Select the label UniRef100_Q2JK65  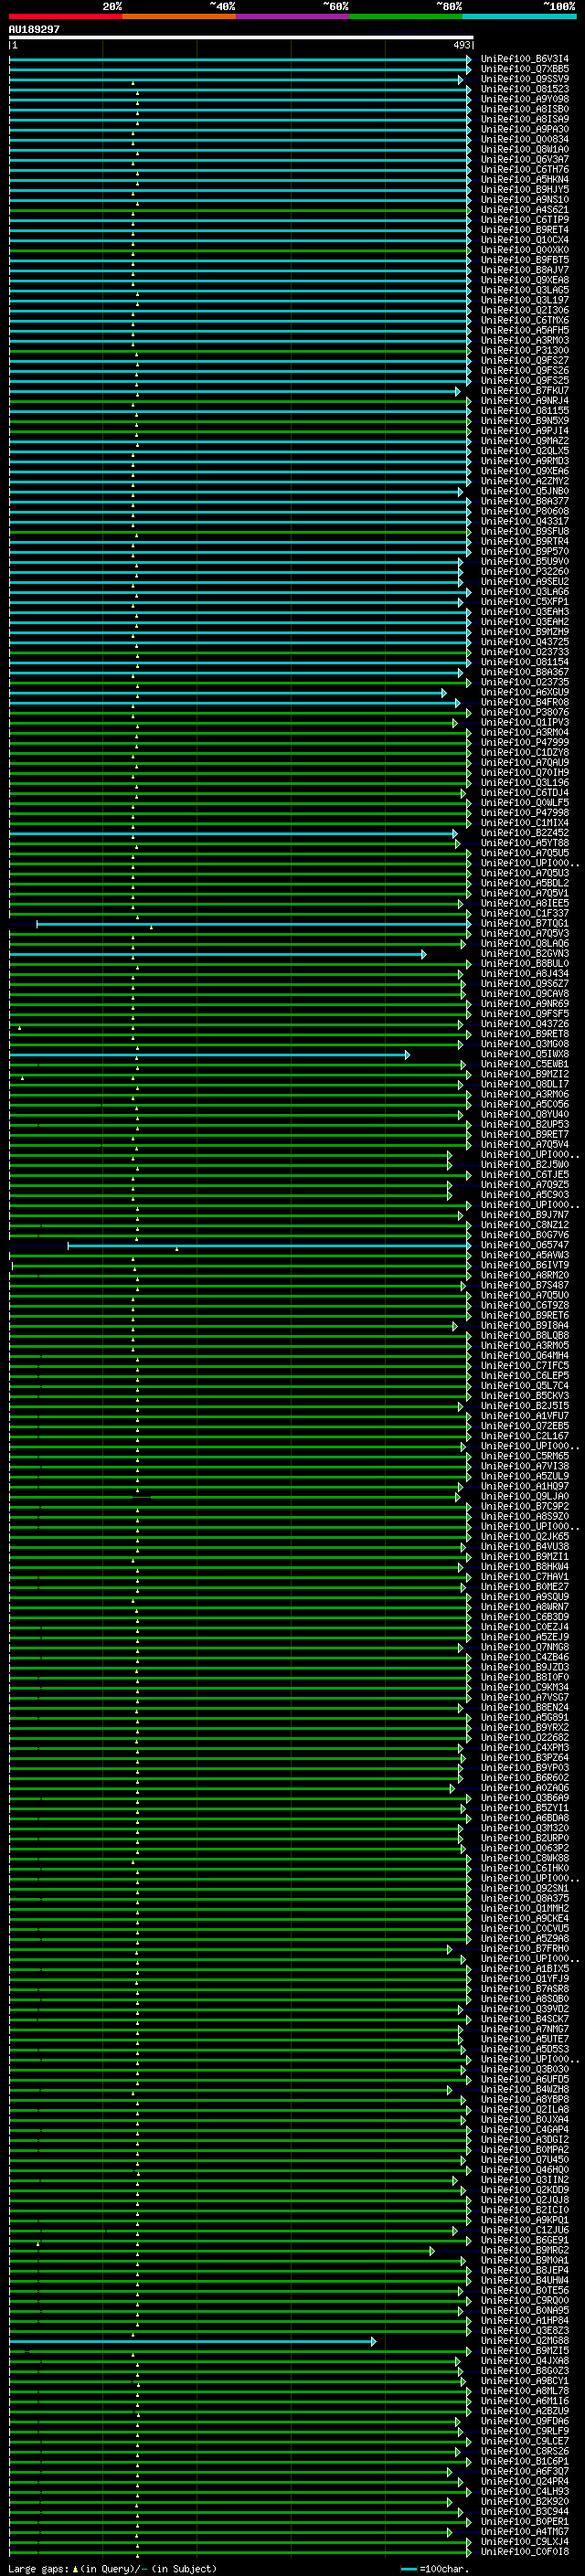pyautogui.click(x=525, y=1537)
